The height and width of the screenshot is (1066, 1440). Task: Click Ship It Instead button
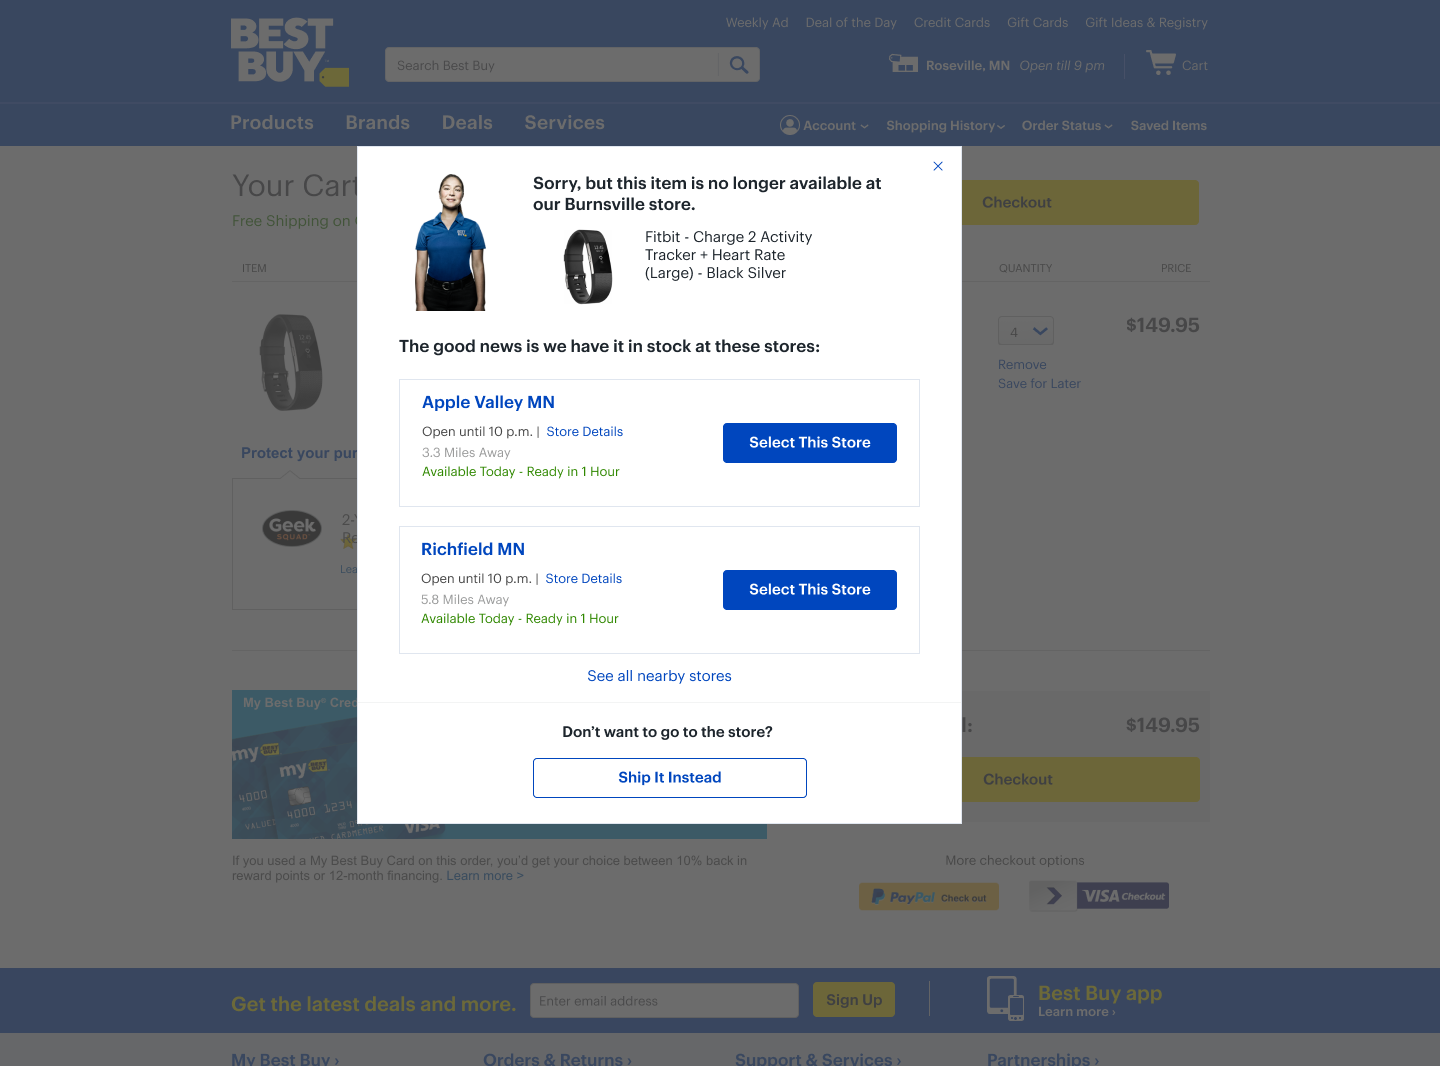pos(670,778)
